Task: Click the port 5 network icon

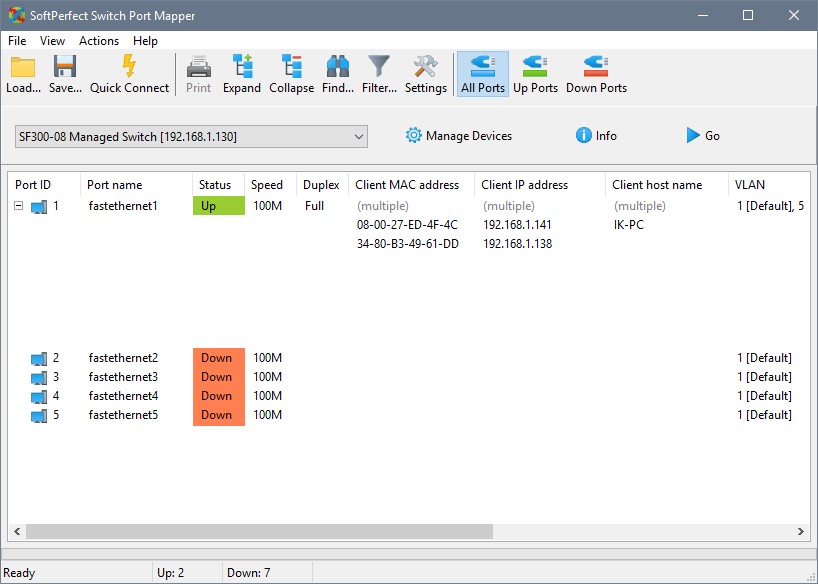Action: click(x=39, y=415)
